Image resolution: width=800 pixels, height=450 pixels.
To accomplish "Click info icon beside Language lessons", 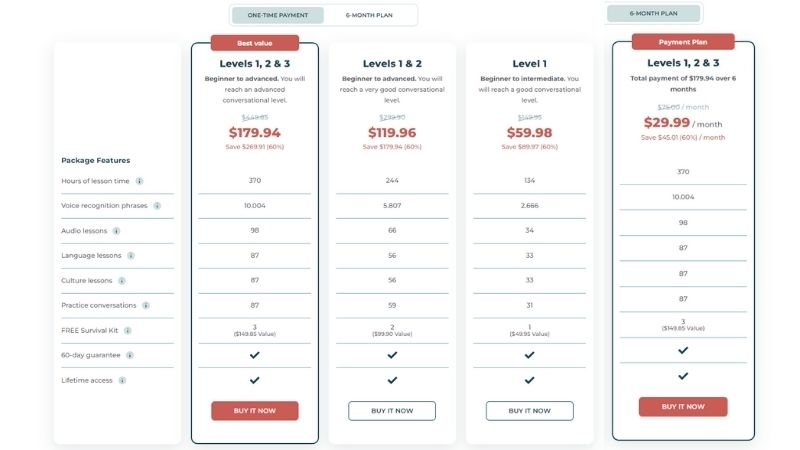I will click(131, 256).
